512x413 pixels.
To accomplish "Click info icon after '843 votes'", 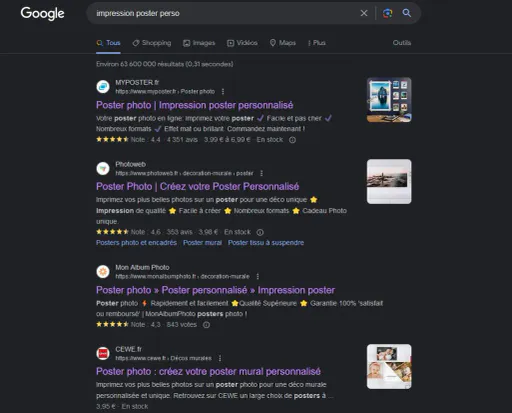I will 206,325.
